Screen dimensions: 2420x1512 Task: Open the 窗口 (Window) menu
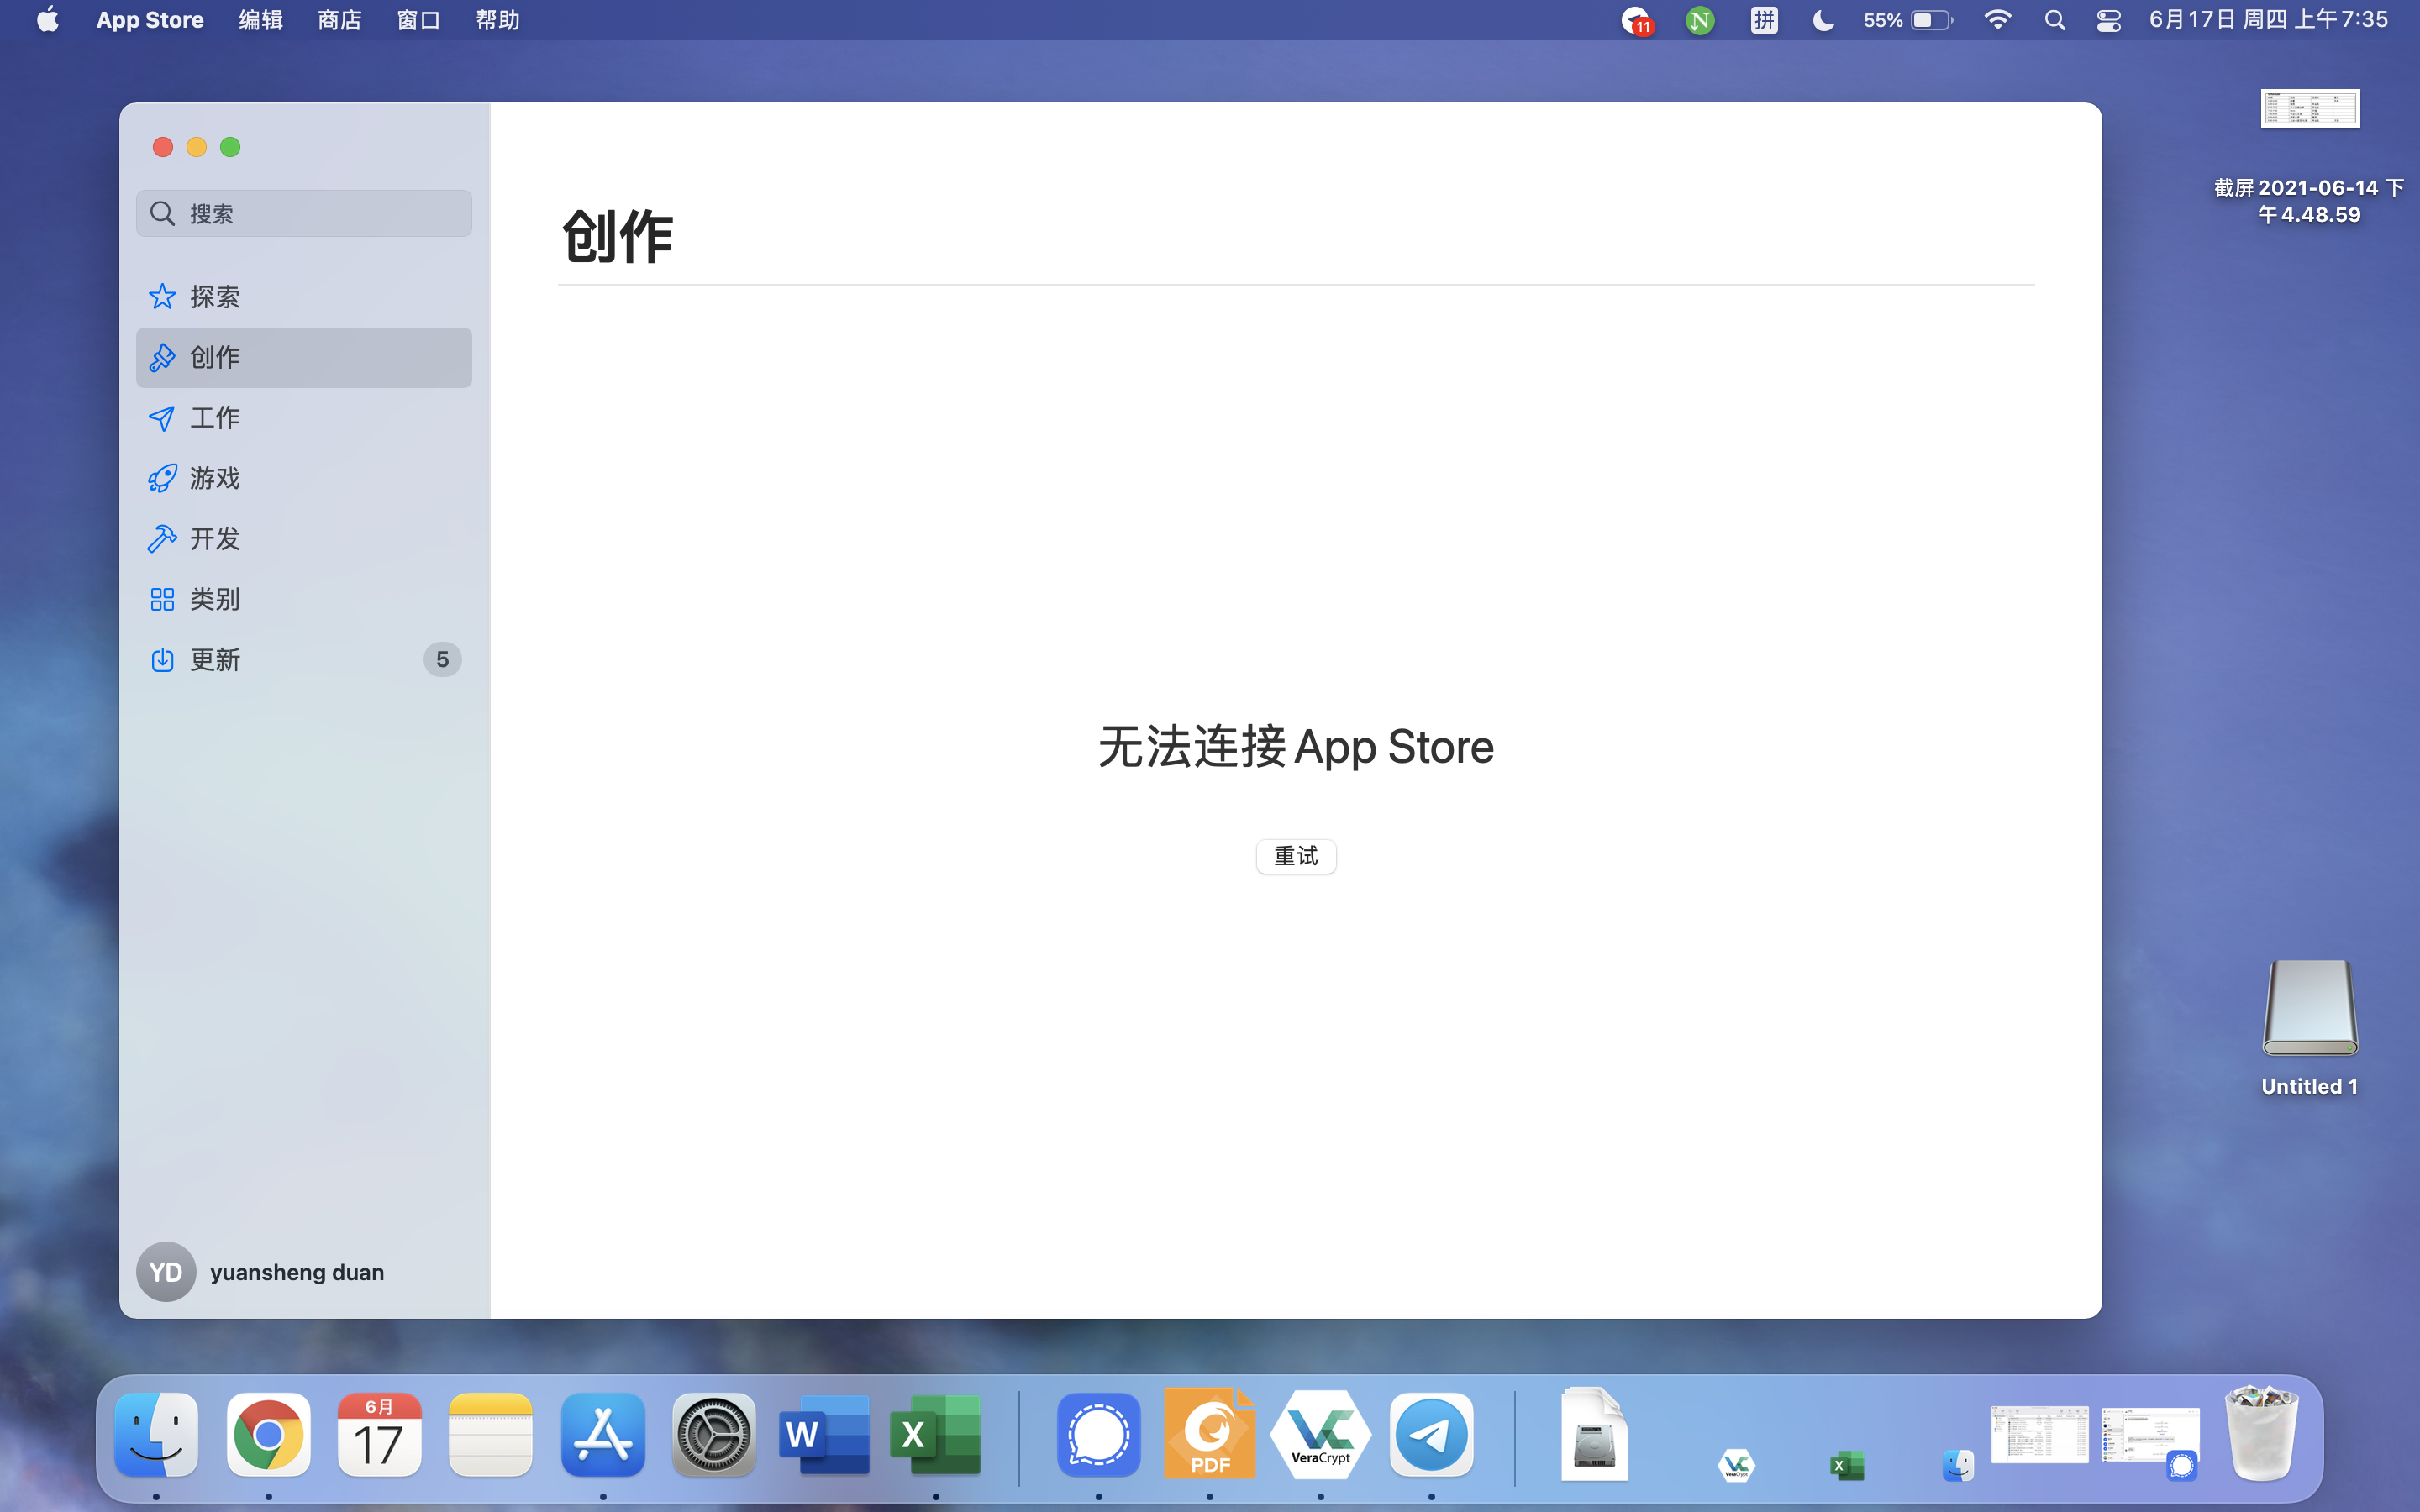[418, 20]
